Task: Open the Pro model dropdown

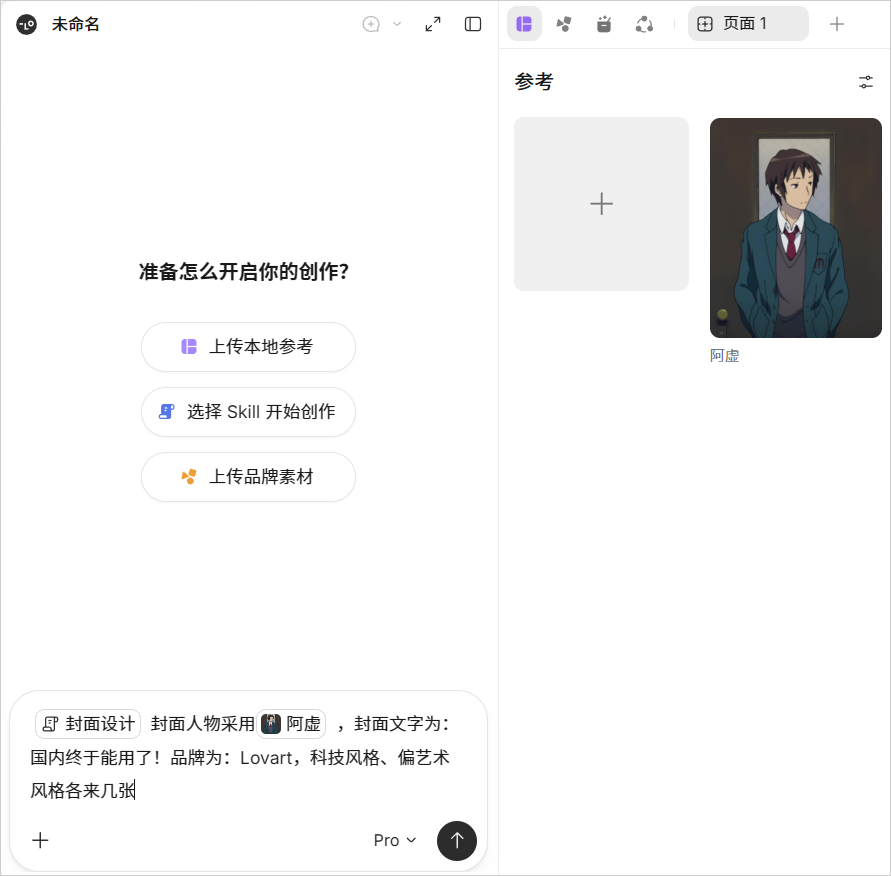Action: click(395, 840)
